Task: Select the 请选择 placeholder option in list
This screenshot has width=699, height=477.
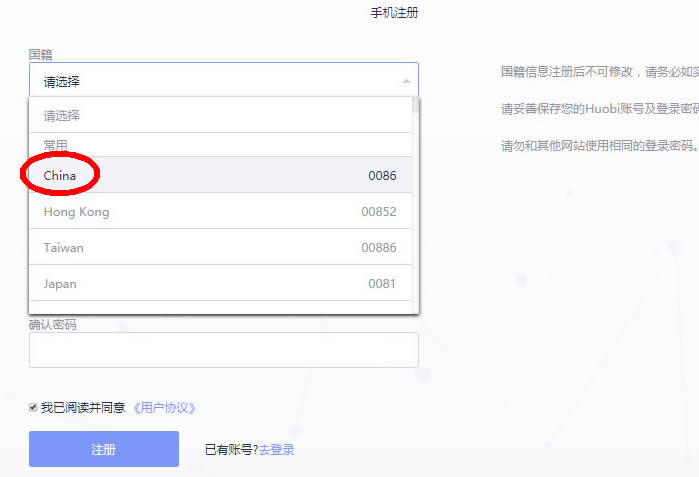Action: tap(62, 115)
